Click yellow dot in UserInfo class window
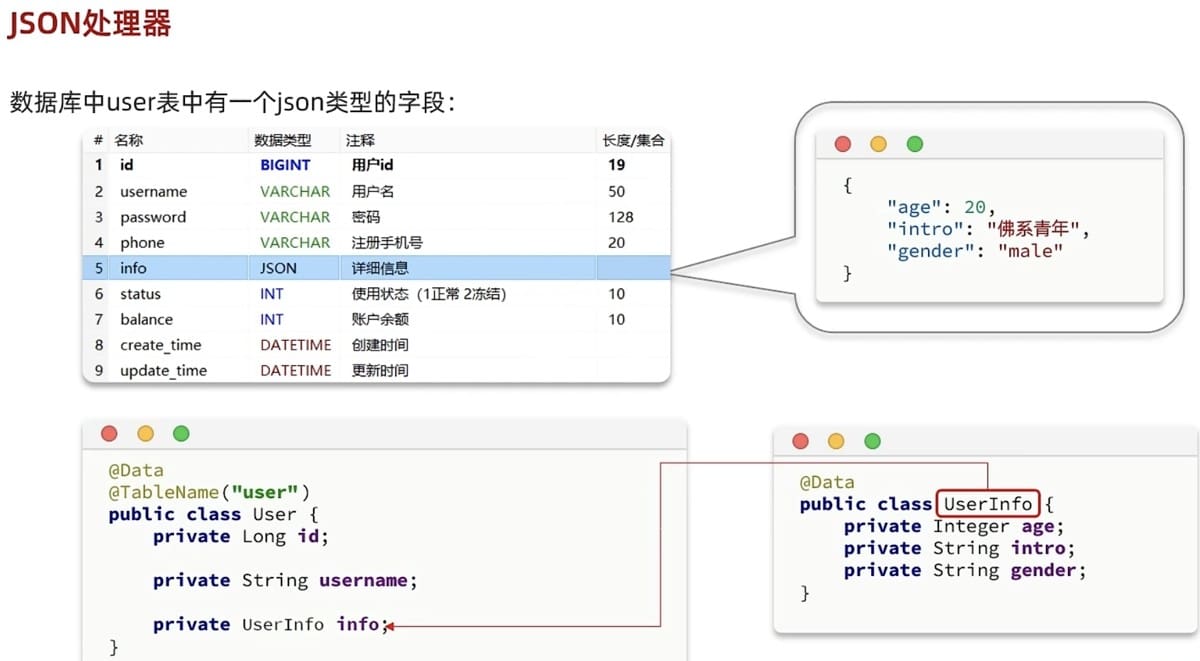Image resolution: width=1200 pixels, height=661 pixels. tap(837, 441)
